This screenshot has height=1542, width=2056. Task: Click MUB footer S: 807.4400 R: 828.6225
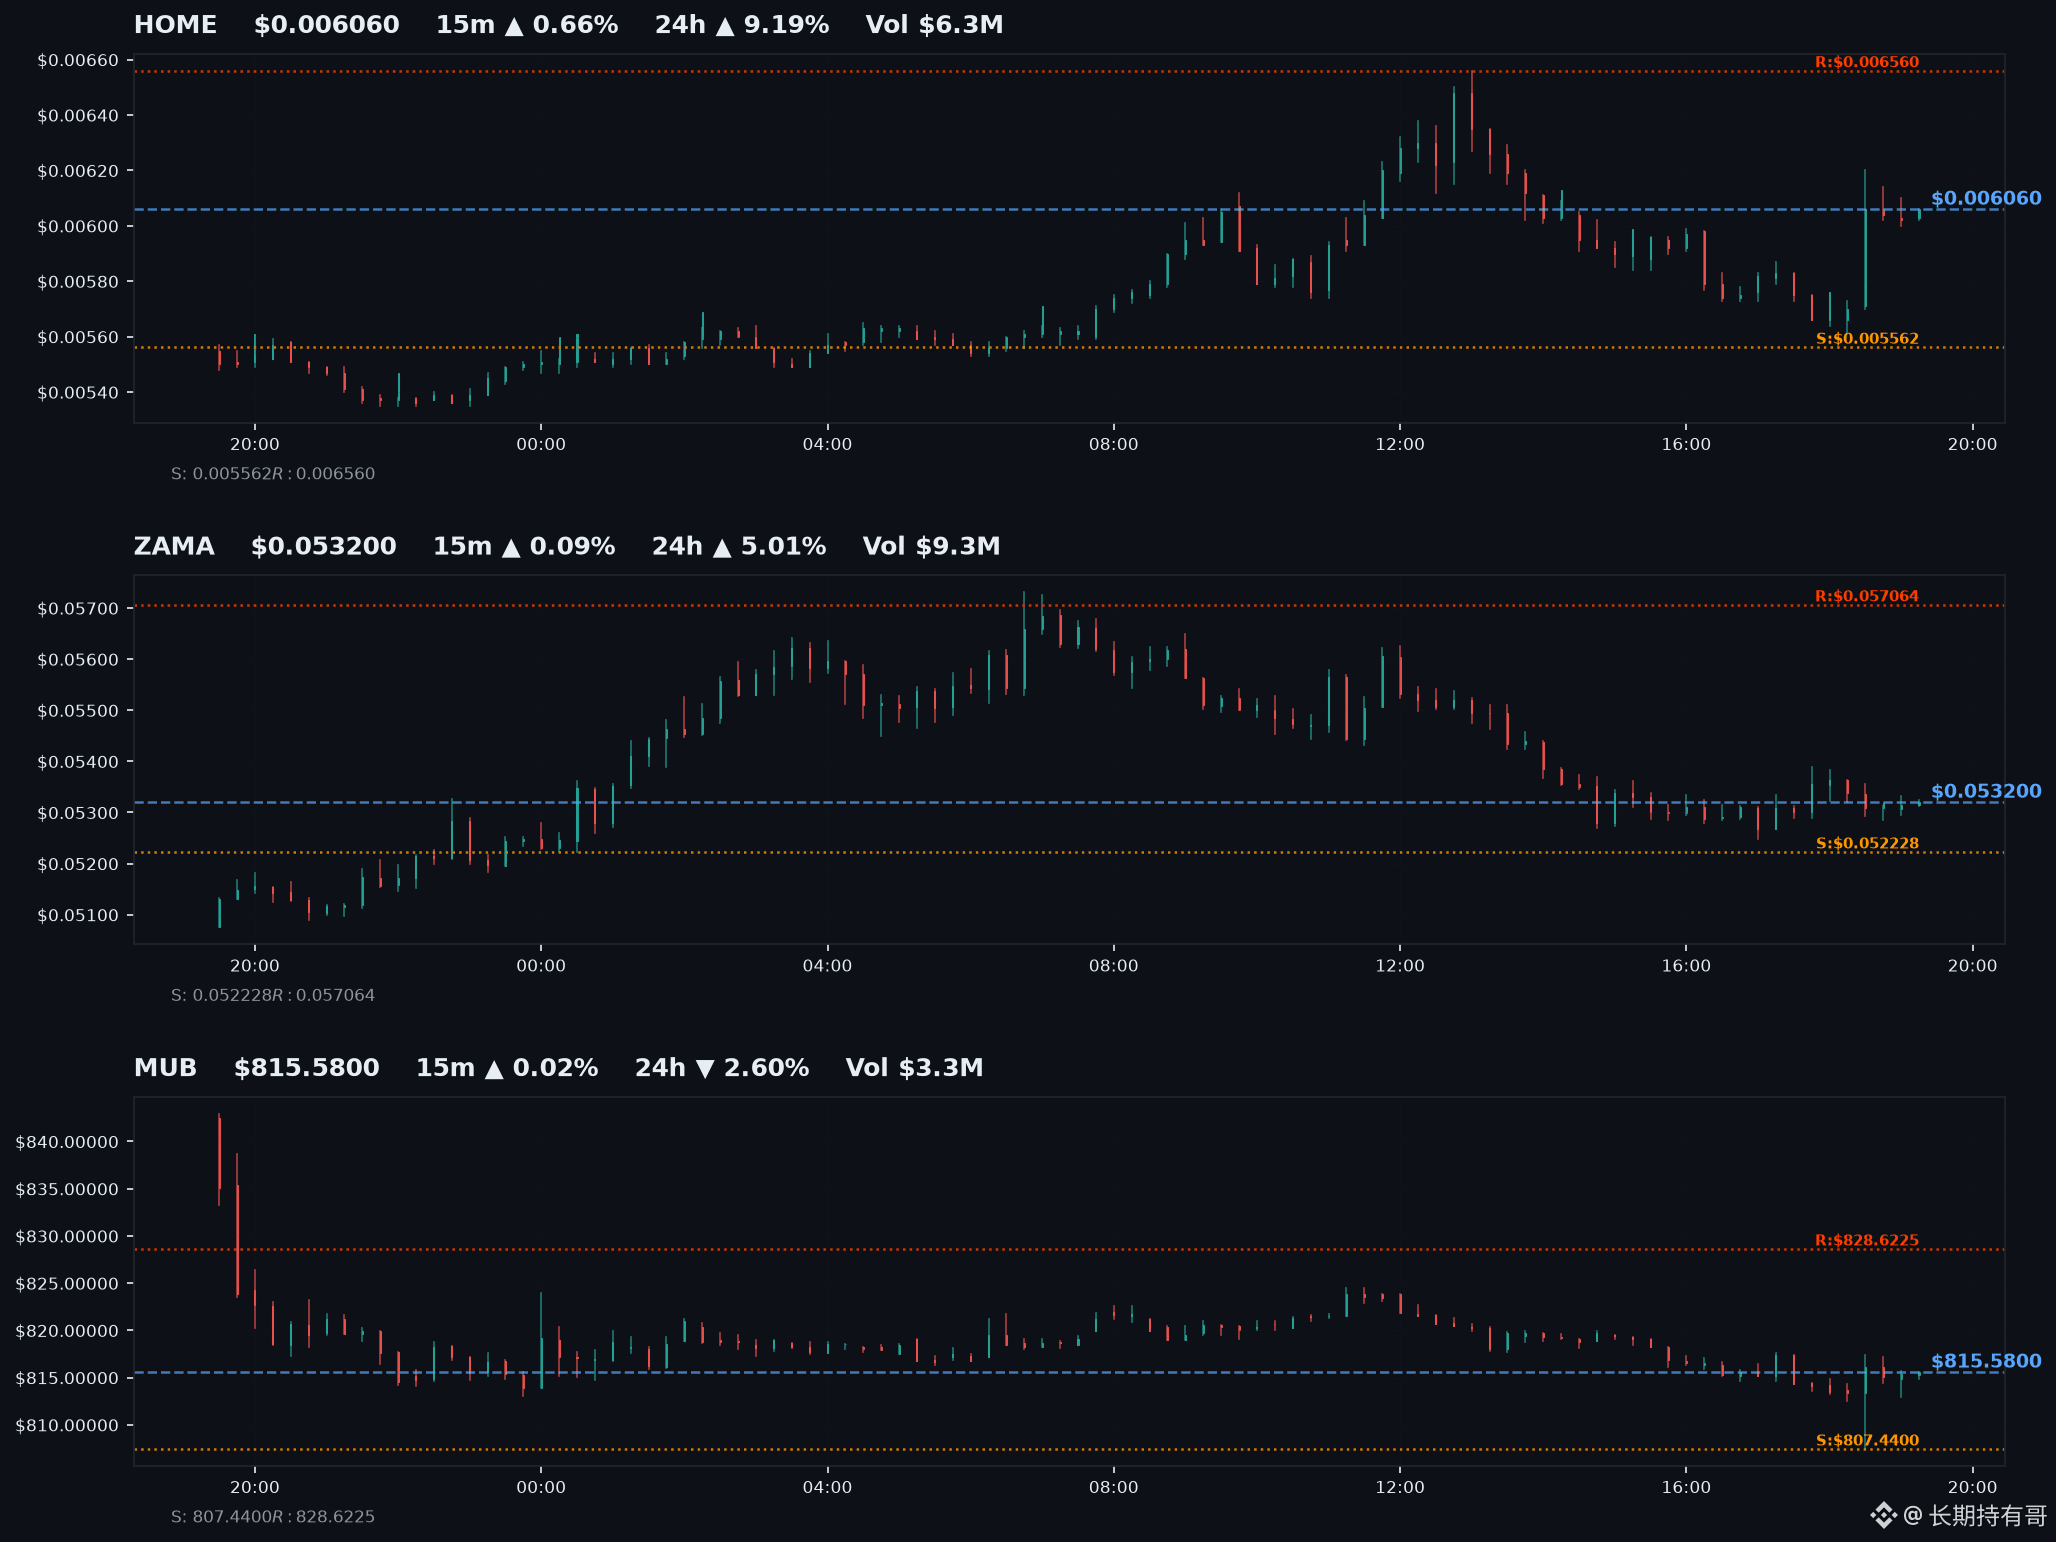273,1517
